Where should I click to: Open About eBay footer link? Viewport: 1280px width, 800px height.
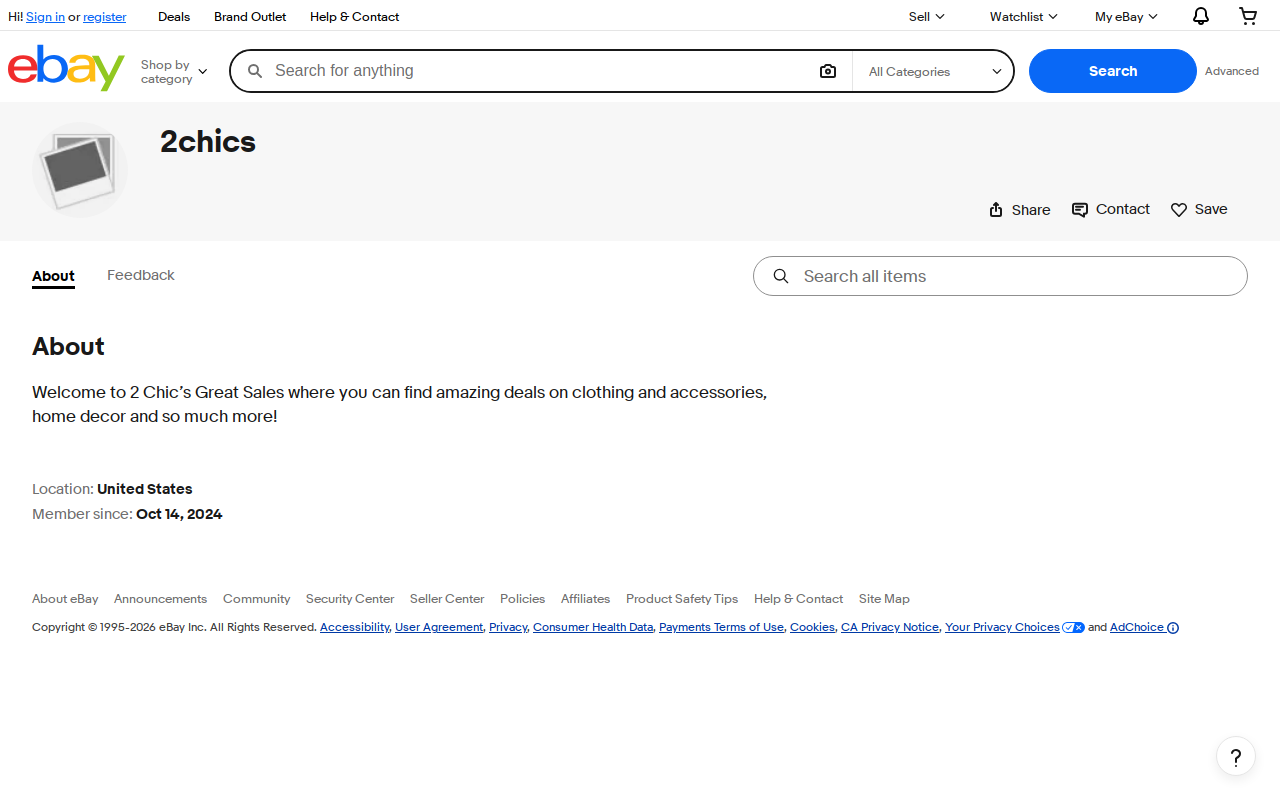tap(65, 599)
